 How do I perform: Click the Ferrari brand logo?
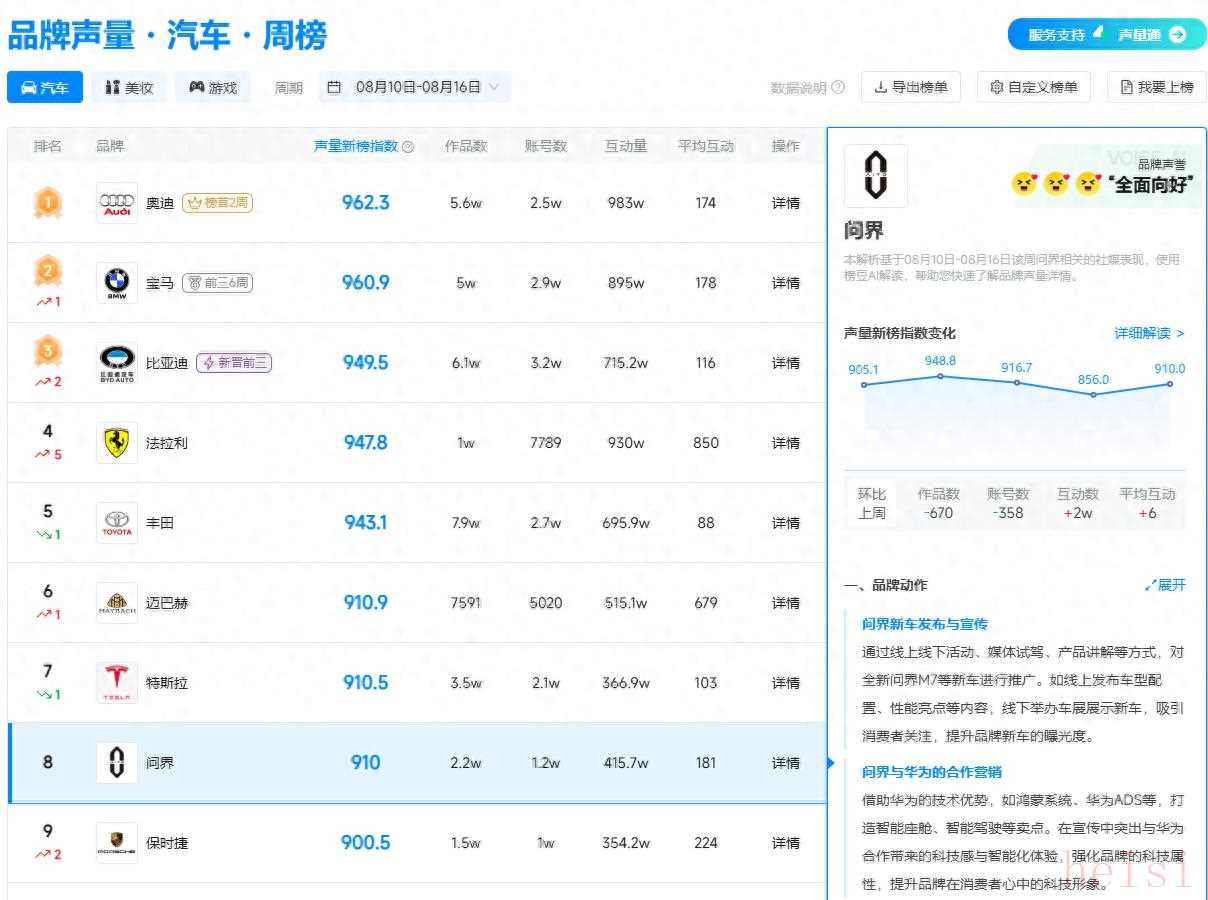117,443
